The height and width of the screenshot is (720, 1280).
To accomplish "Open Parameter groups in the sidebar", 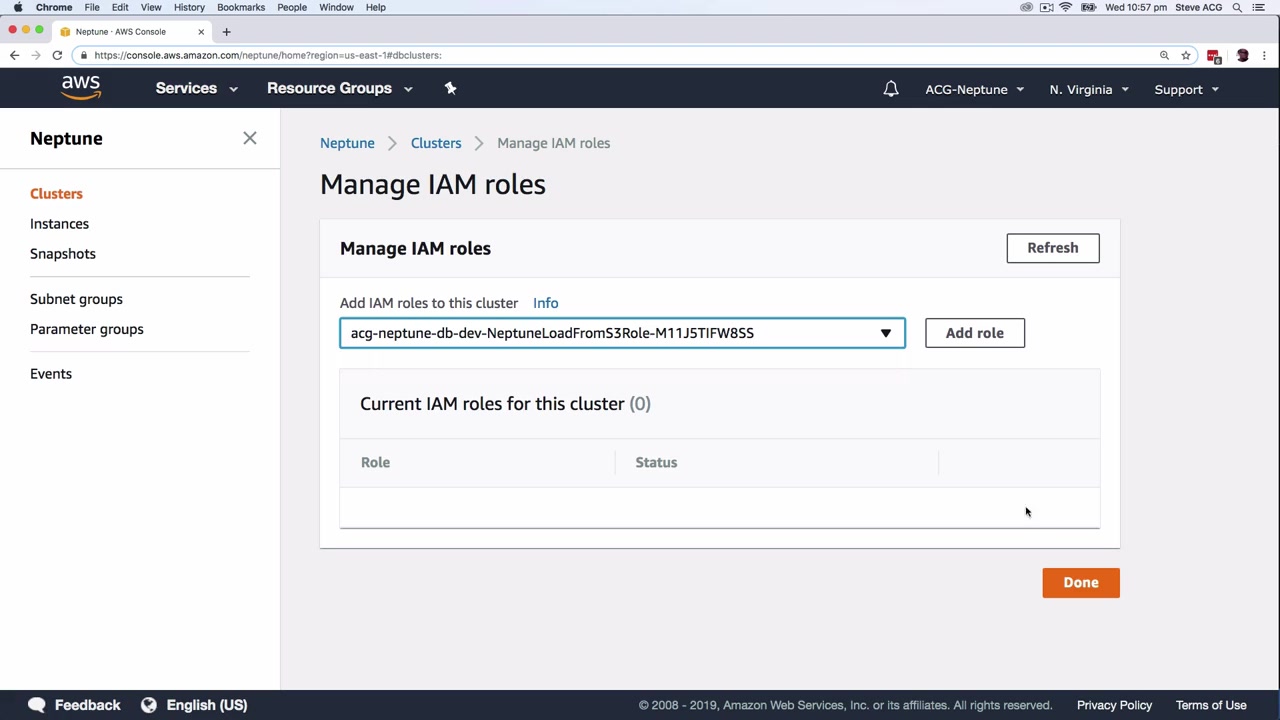I will point(87,329).
